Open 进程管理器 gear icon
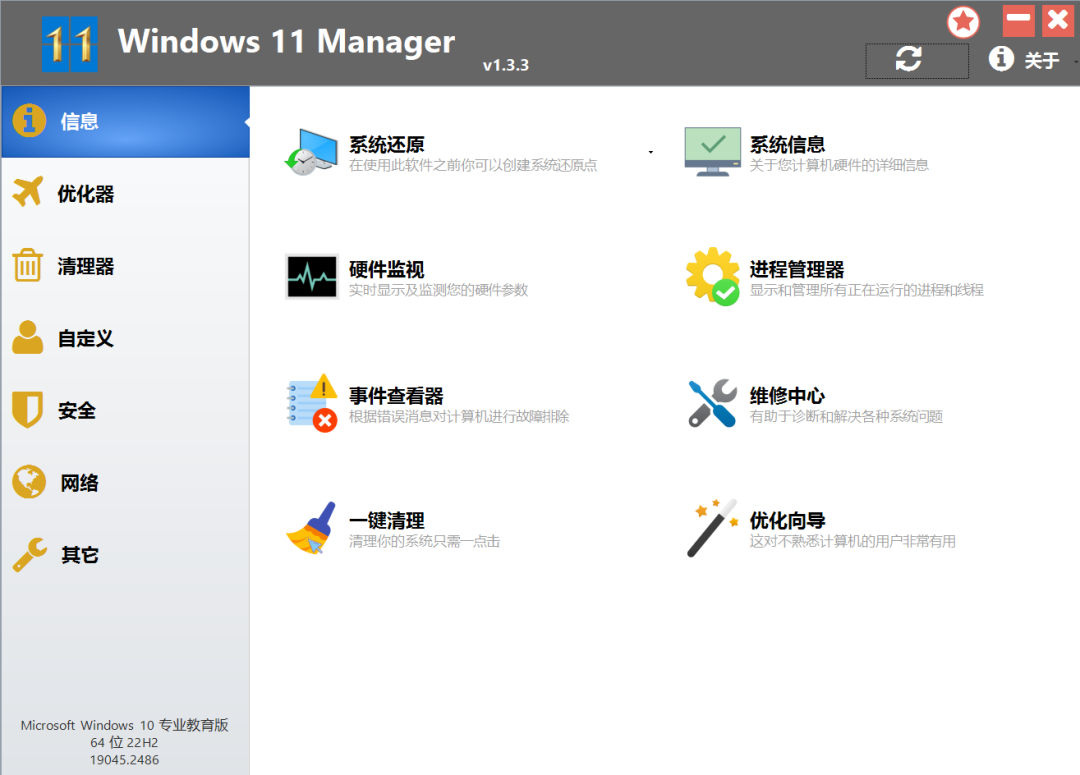1080x775 pixels. click(x=713, y=276)
